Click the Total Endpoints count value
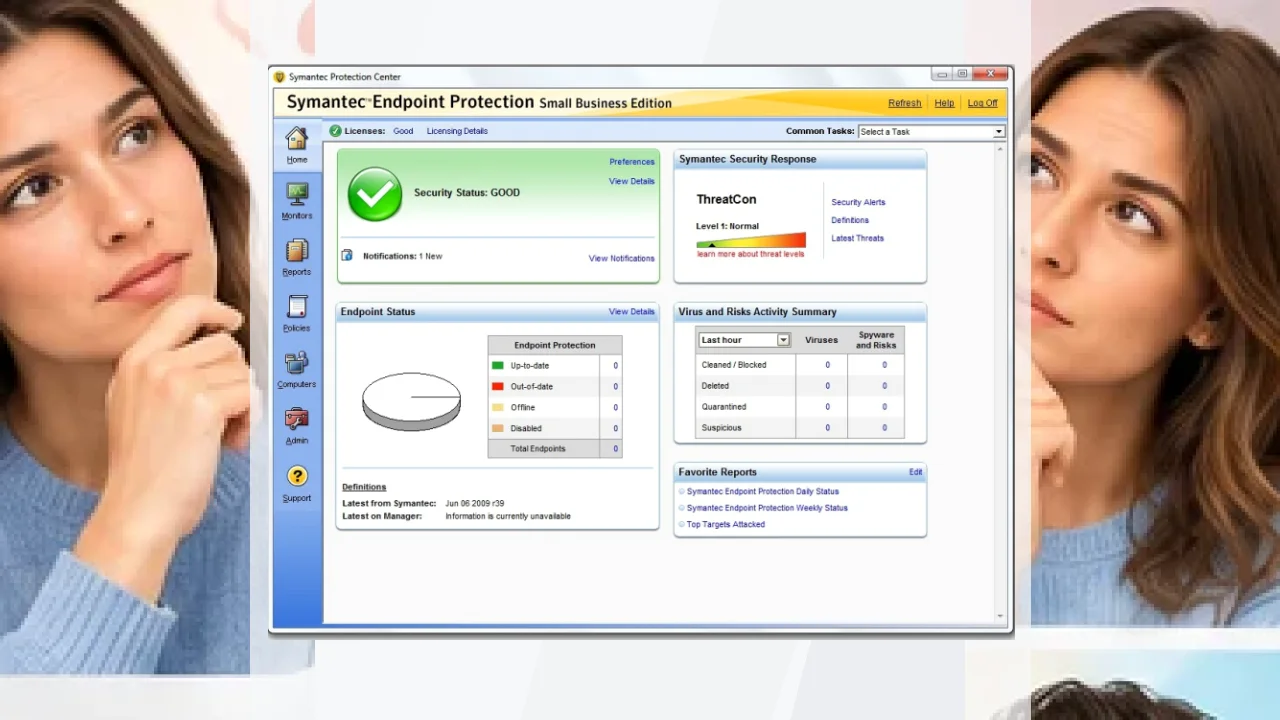This screenshot has height=720, width=1280. (615, 449)
